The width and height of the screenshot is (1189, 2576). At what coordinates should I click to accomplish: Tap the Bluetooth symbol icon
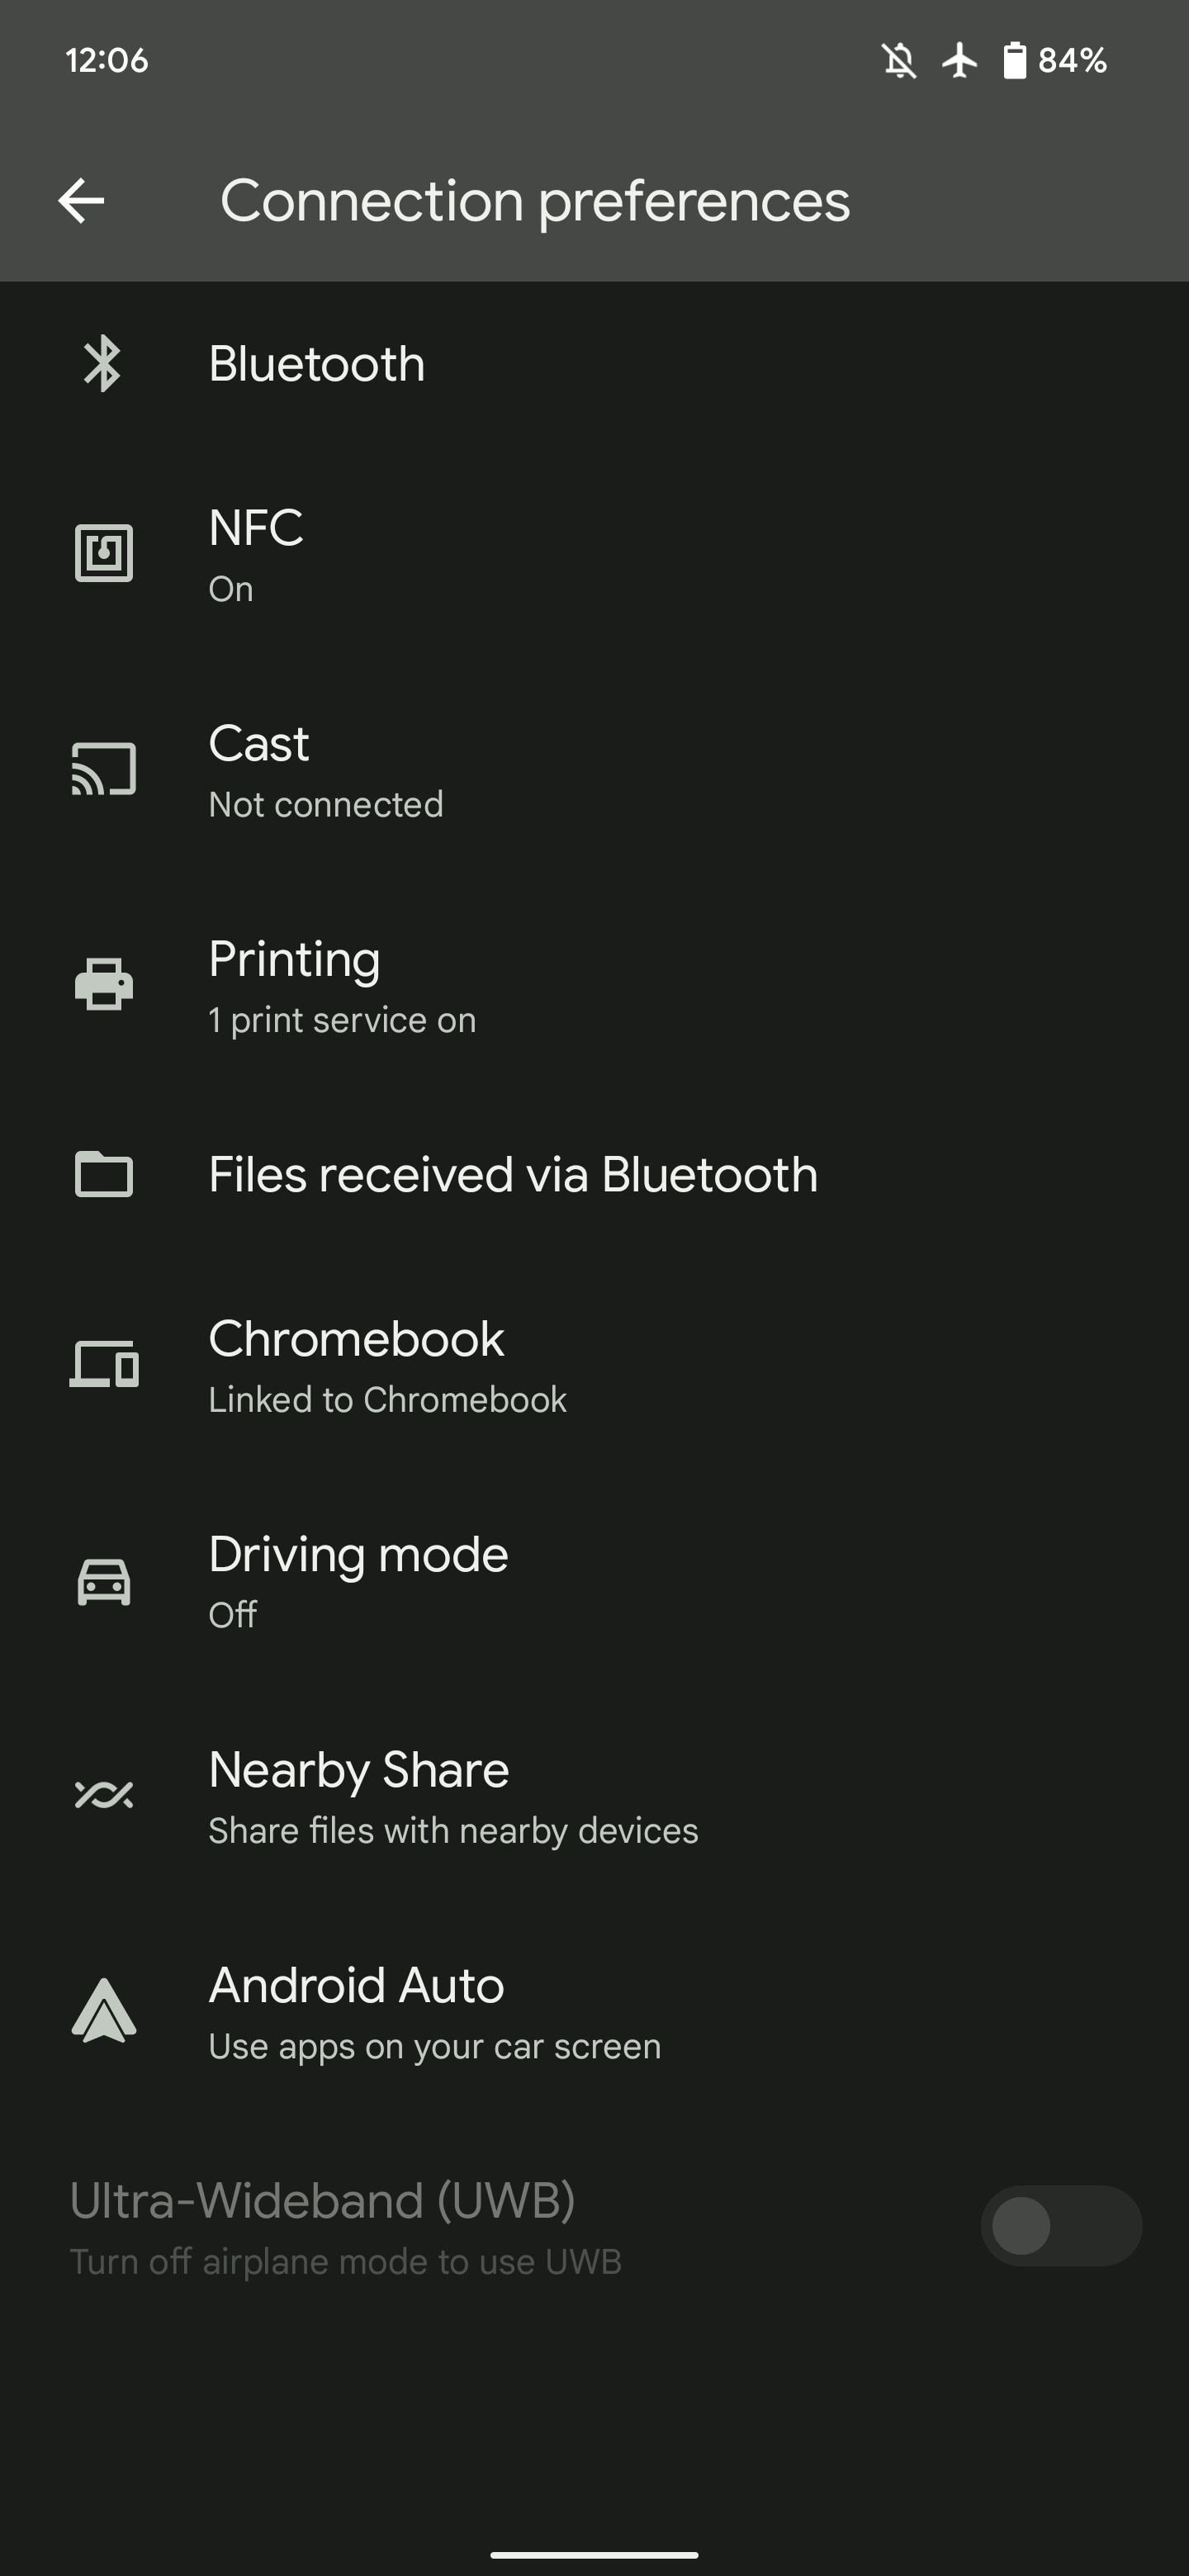103,364
